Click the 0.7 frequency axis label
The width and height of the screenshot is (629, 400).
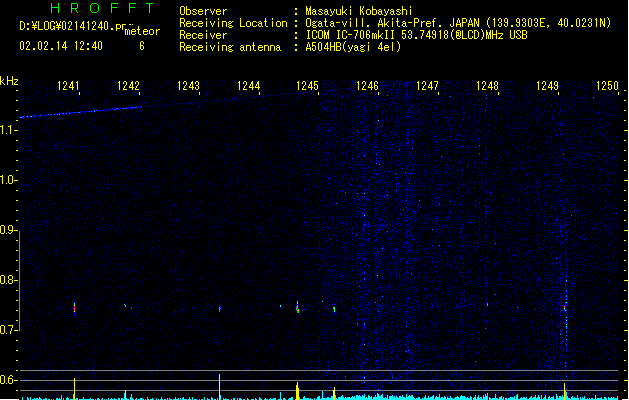pyautogui.click(x=8, y=330)
